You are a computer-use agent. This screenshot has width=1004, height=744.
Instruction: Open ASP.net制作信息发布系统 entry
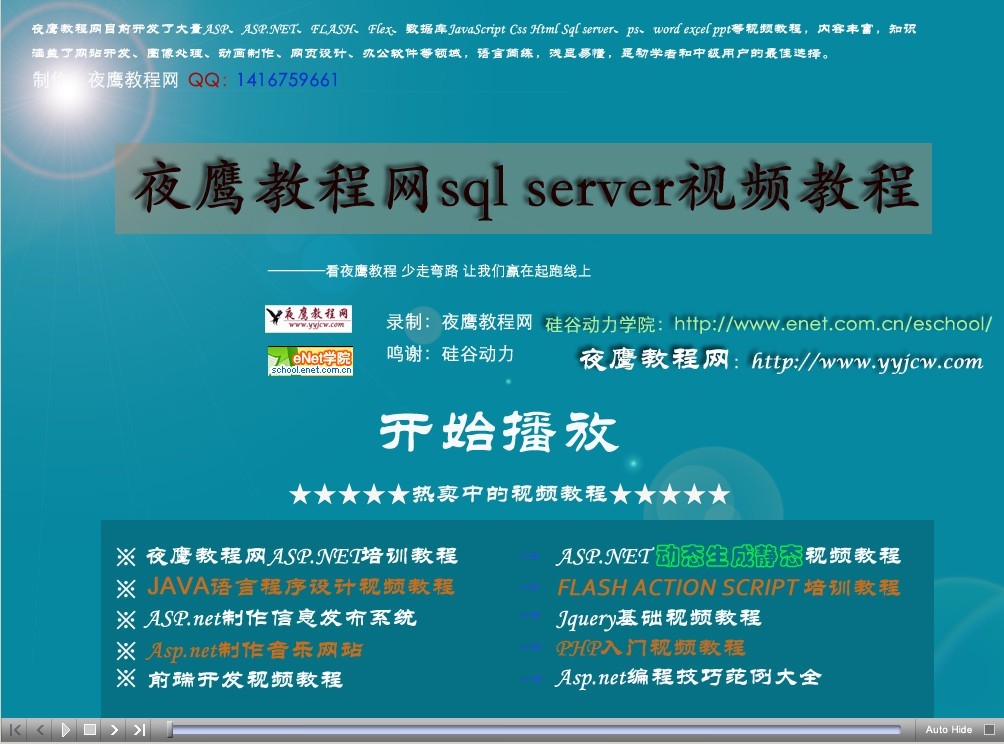(x=280, y=619)
